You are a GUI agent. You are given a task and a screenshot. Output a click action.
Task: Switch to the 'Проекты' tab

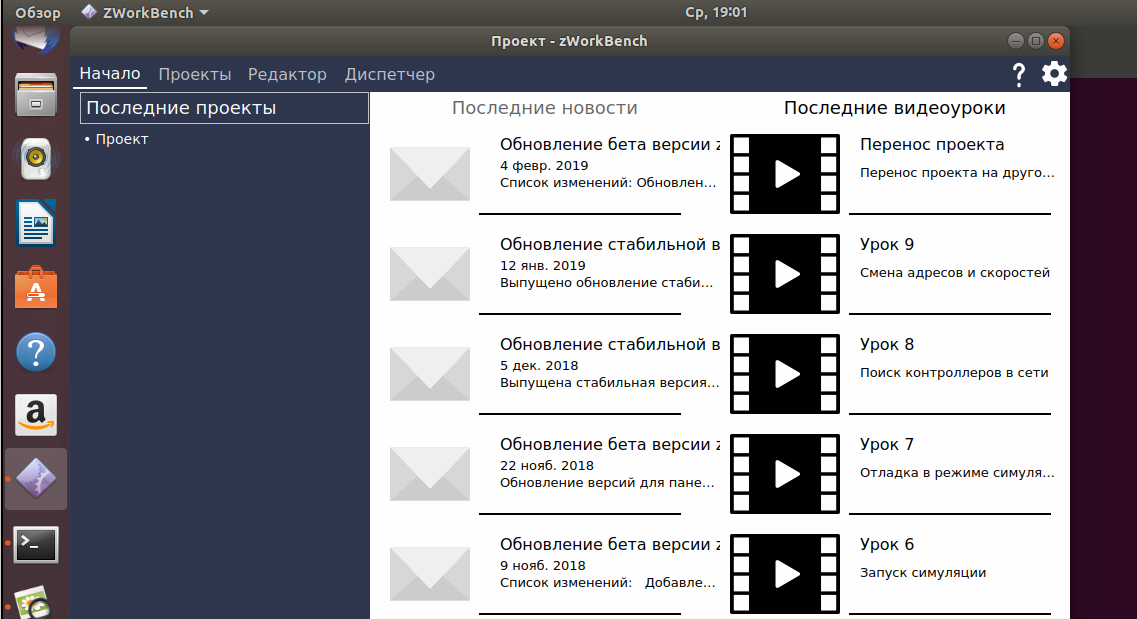[195, 74]
